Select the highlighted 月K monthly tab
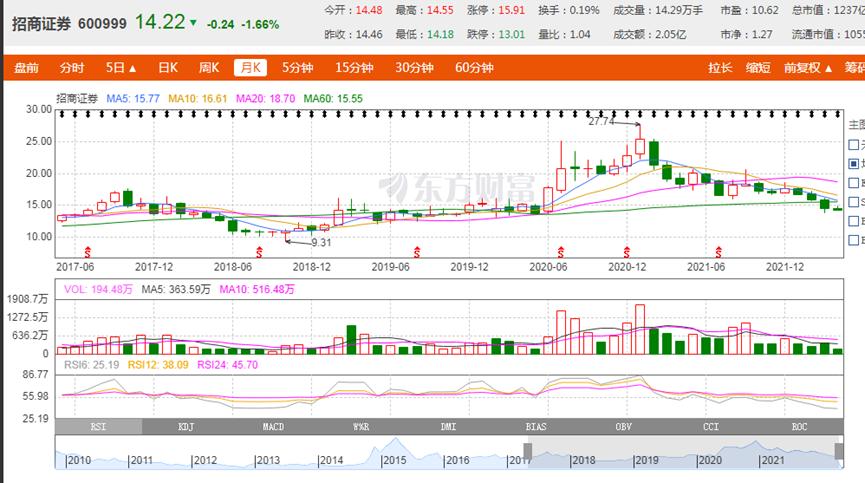This screenshot has width=865, height=483. (x=250, y=68)
